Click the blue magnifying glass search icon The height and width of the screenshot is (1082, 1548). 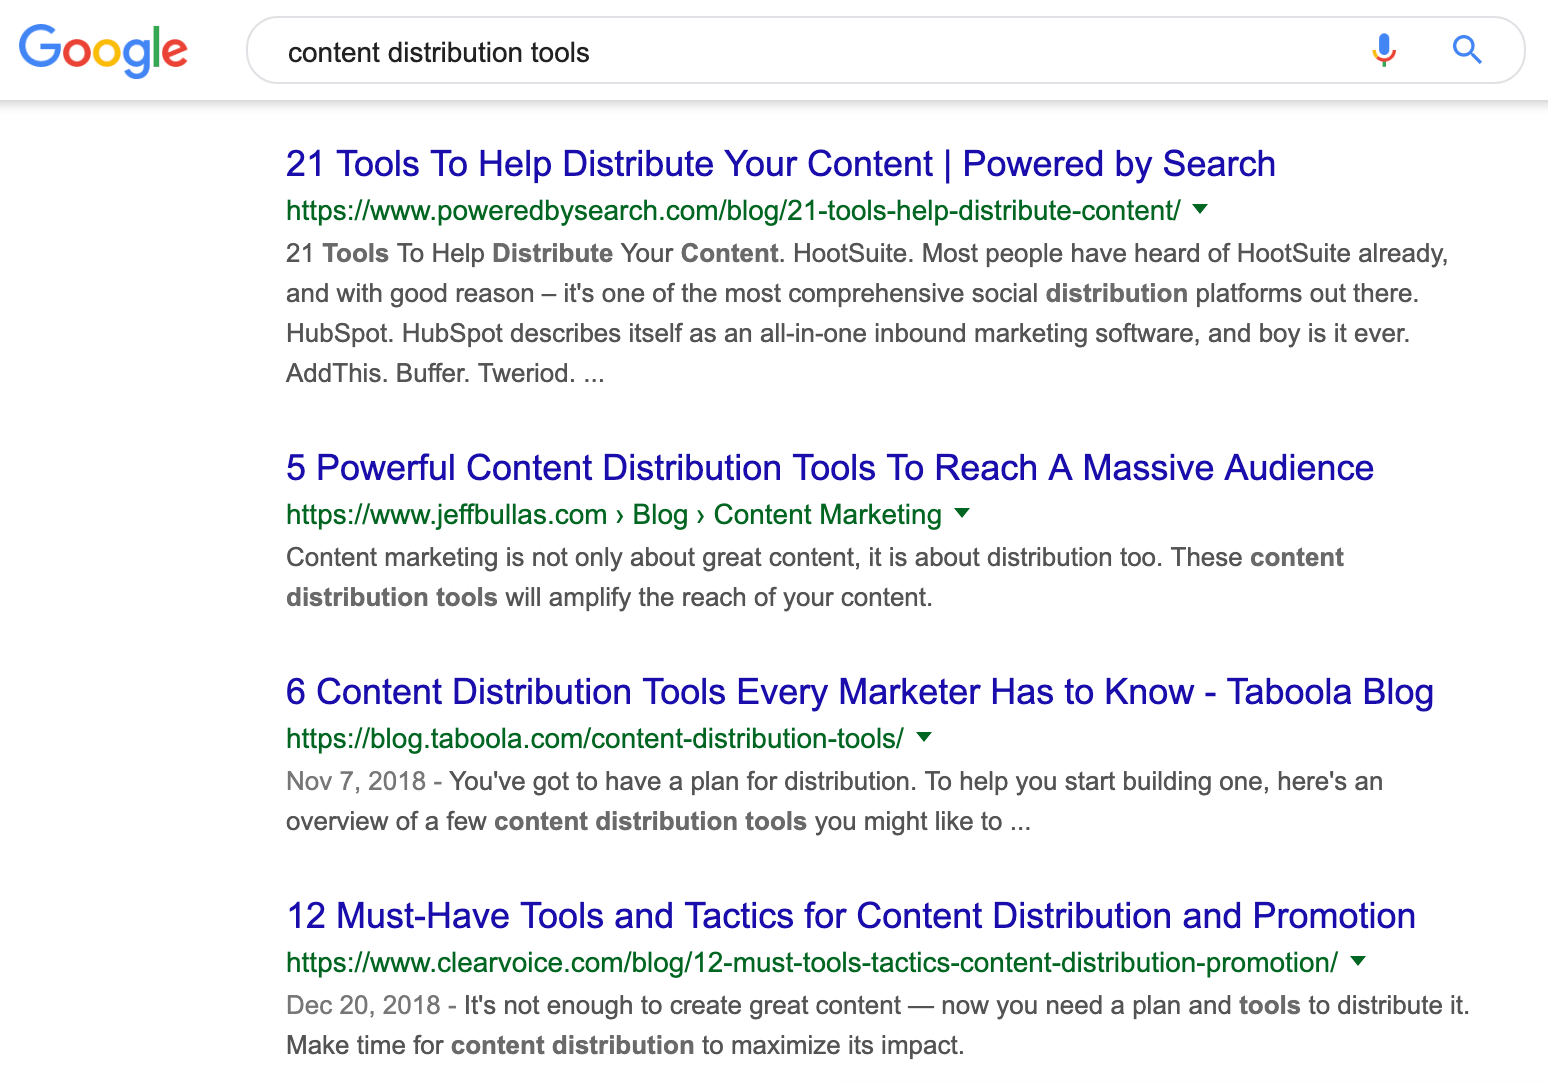(x=1467, y=49)
